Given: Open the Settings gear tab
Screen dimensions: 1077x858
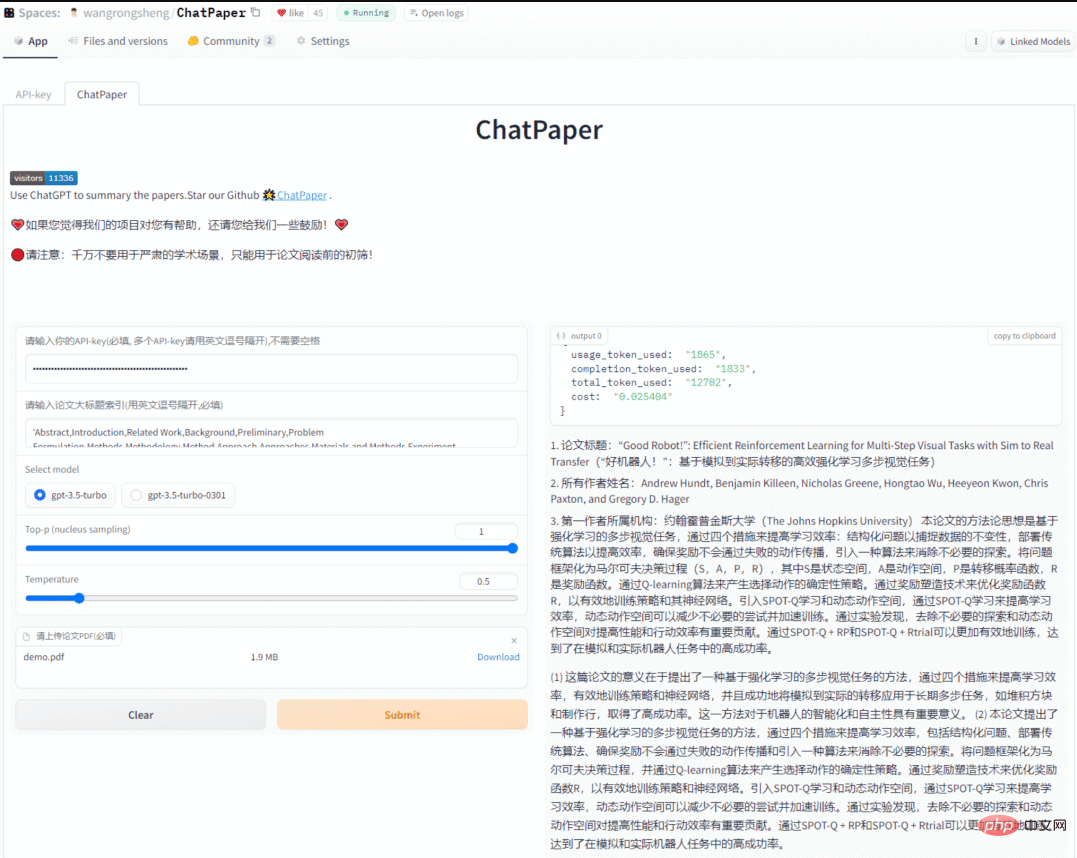Looking at the screenshot, I should pos(322,41).
